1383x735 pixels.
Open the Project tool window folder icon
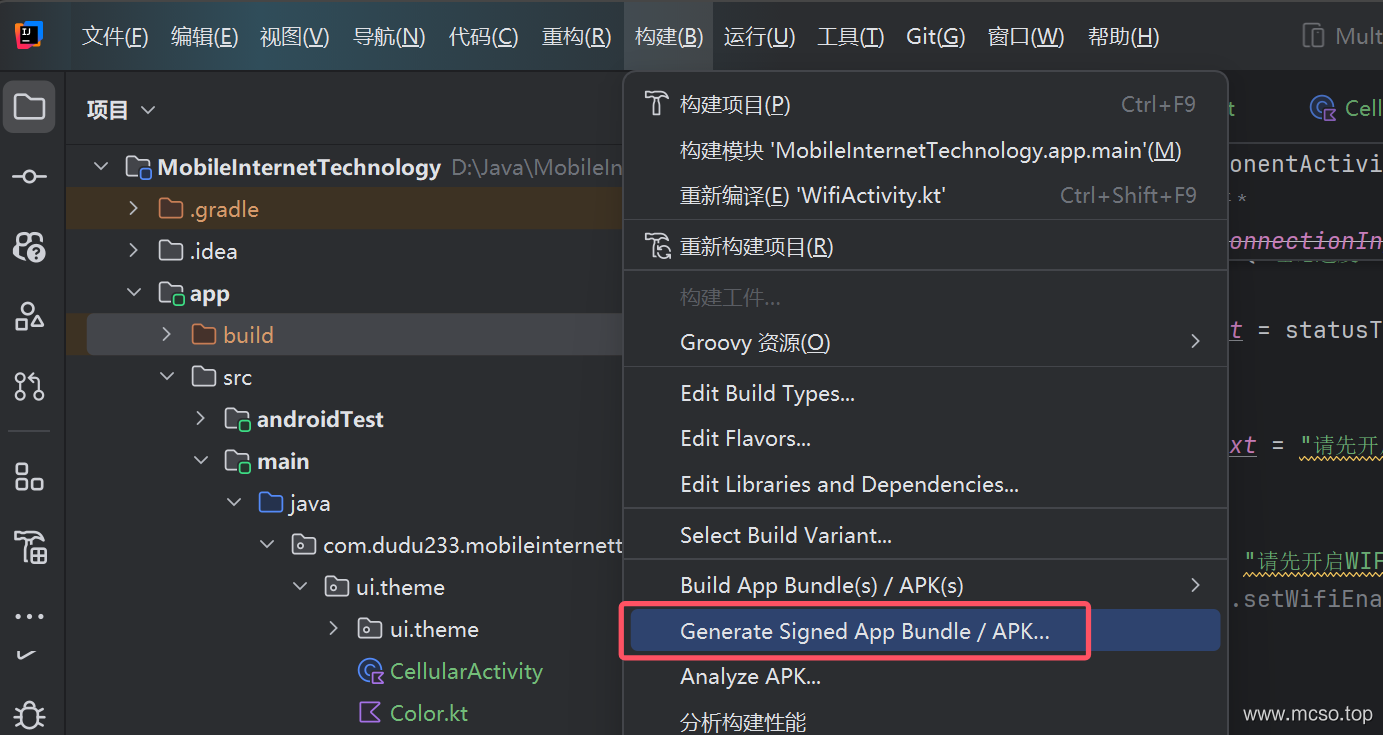point(29,107)
